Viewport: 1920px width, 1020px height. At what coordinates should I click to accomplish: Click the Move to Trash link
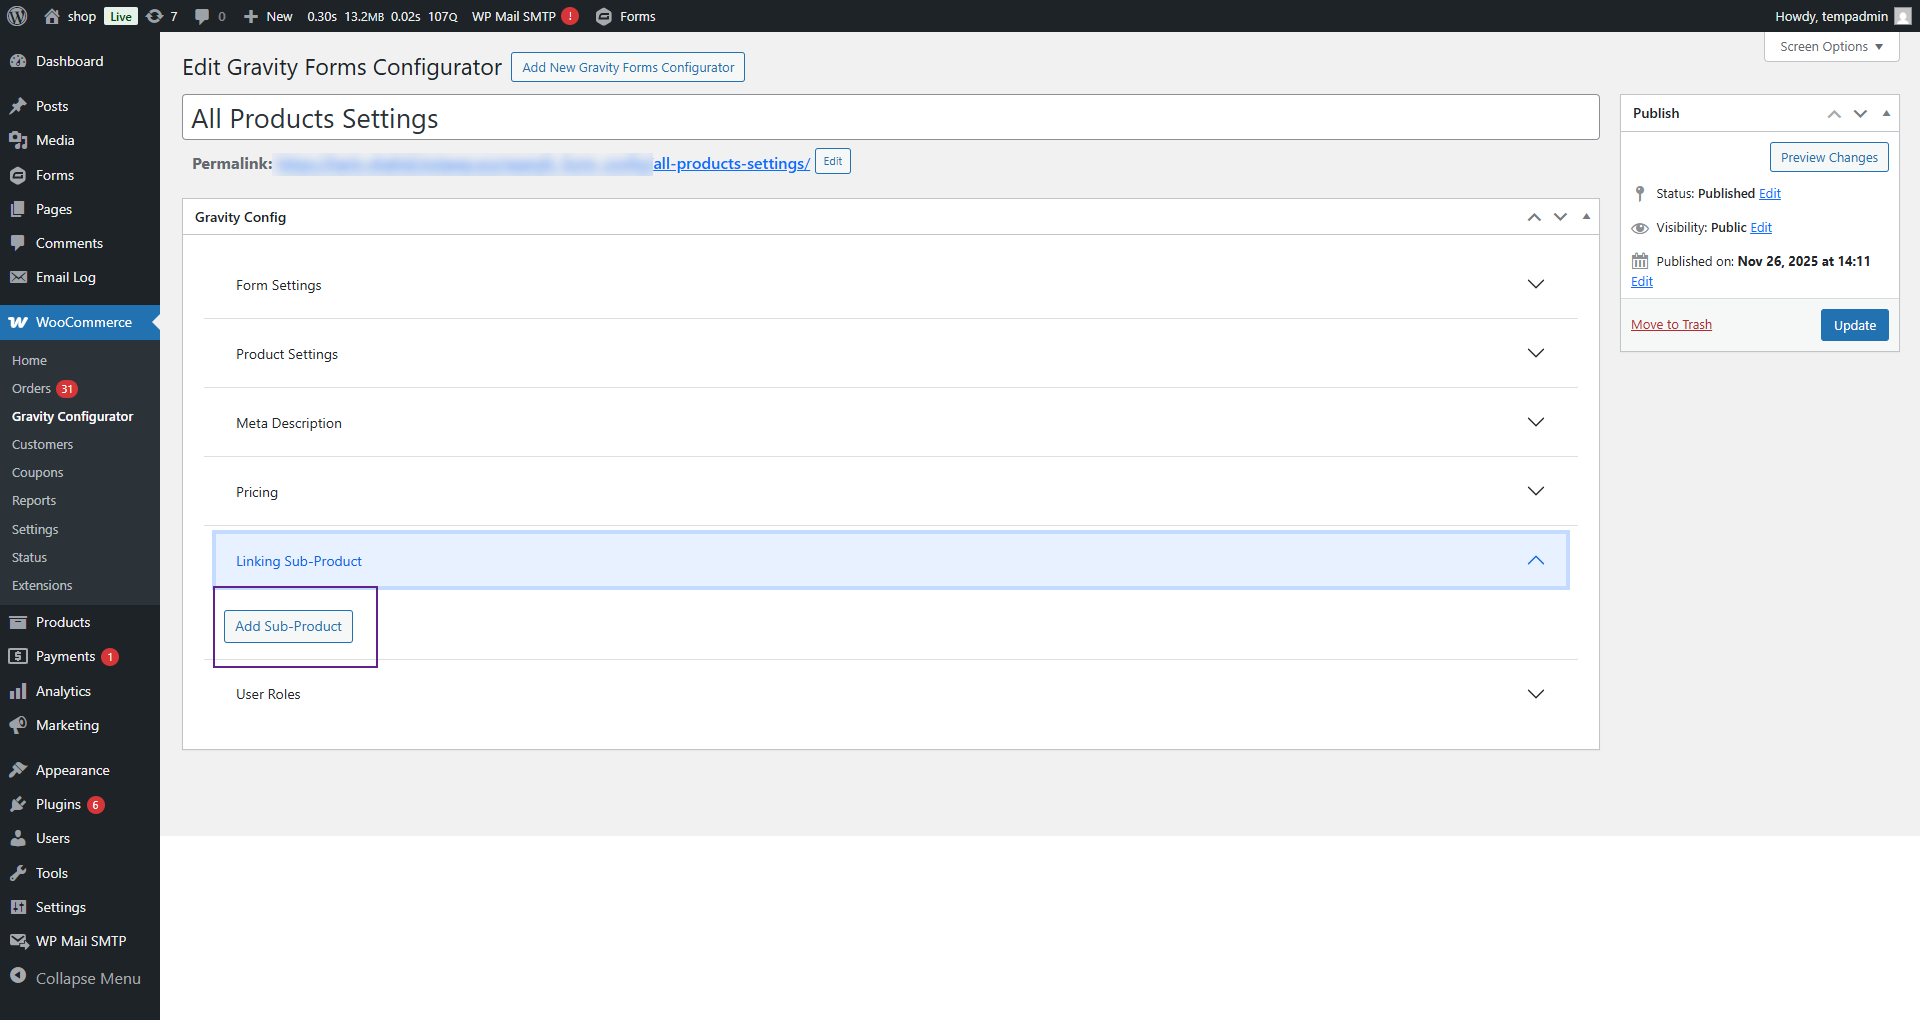click(1671, 325)
